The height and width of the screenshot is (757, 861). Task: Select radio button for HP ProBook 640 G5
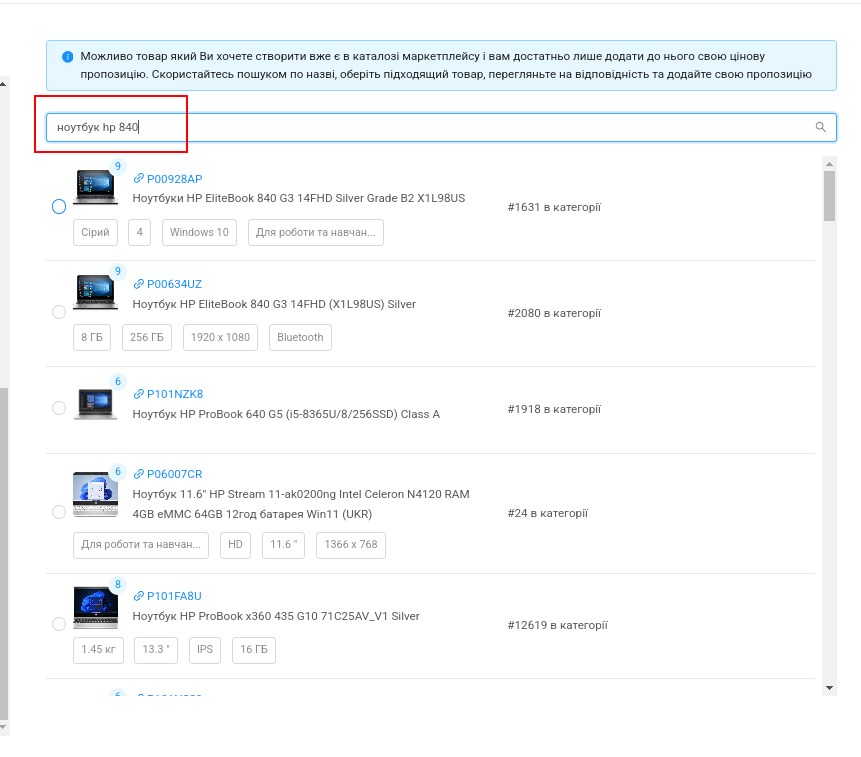[59, 408]
